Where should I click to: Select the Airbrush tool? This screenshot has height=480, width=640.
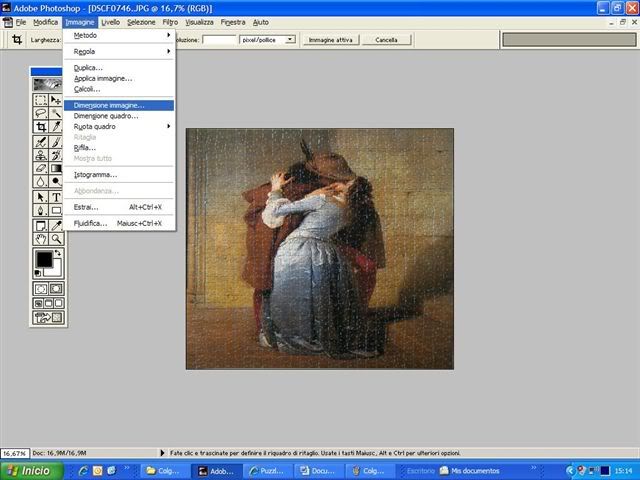(x=40, y=142)
